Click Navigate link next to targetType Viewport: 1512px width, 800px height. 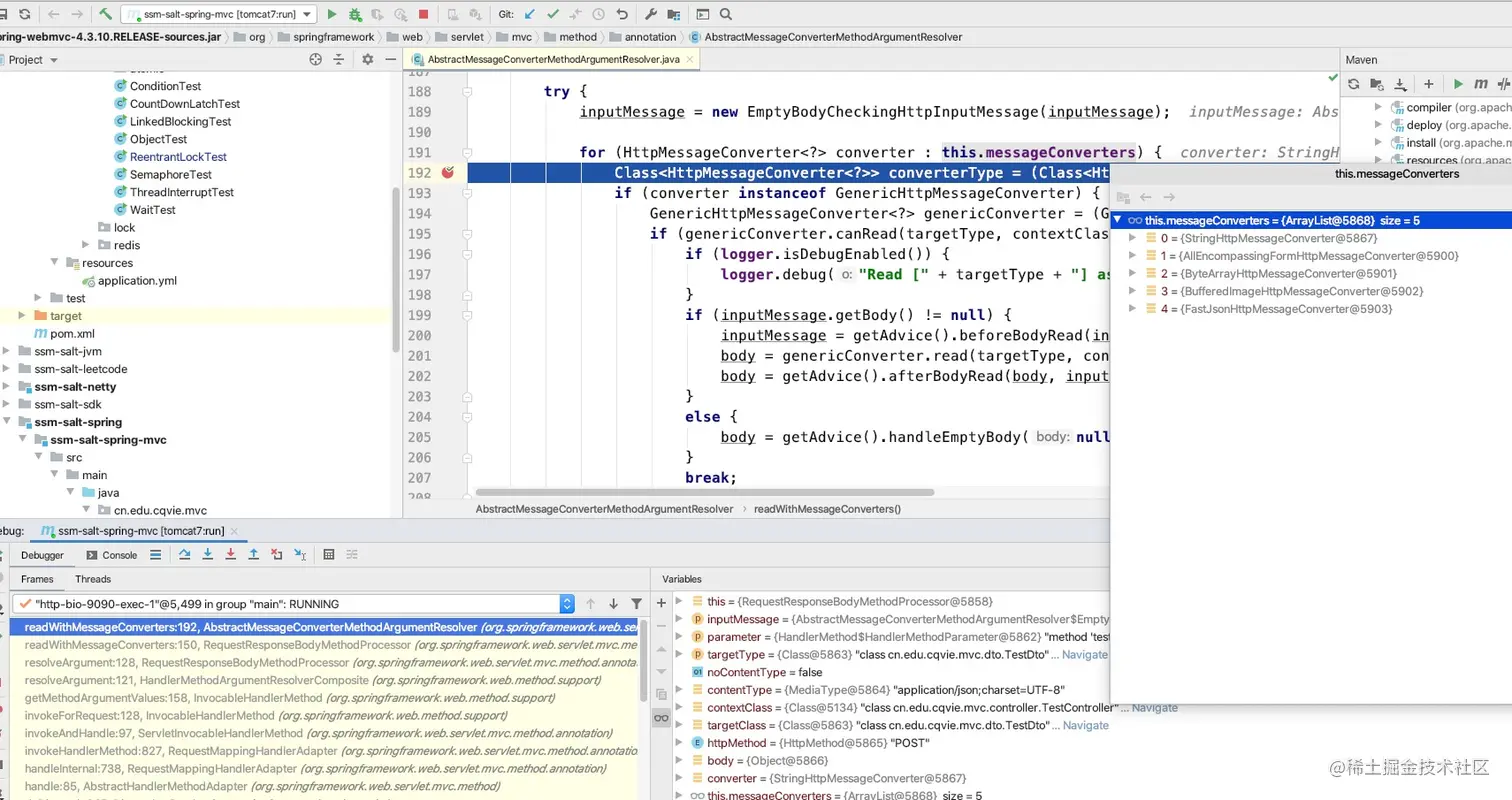coord(1085,655)
